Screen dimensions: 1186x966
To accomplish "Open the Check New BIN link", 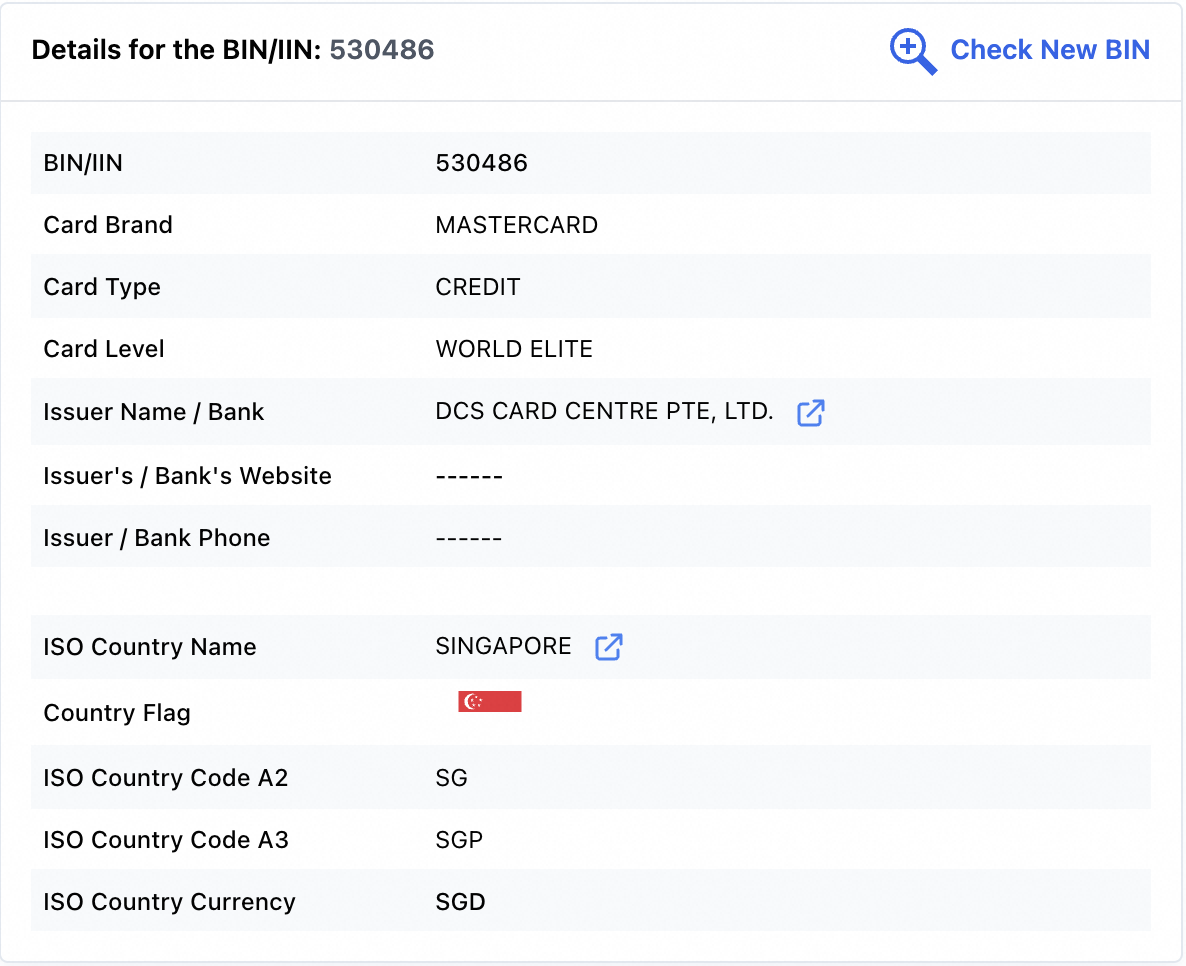I will (1050, 50).
